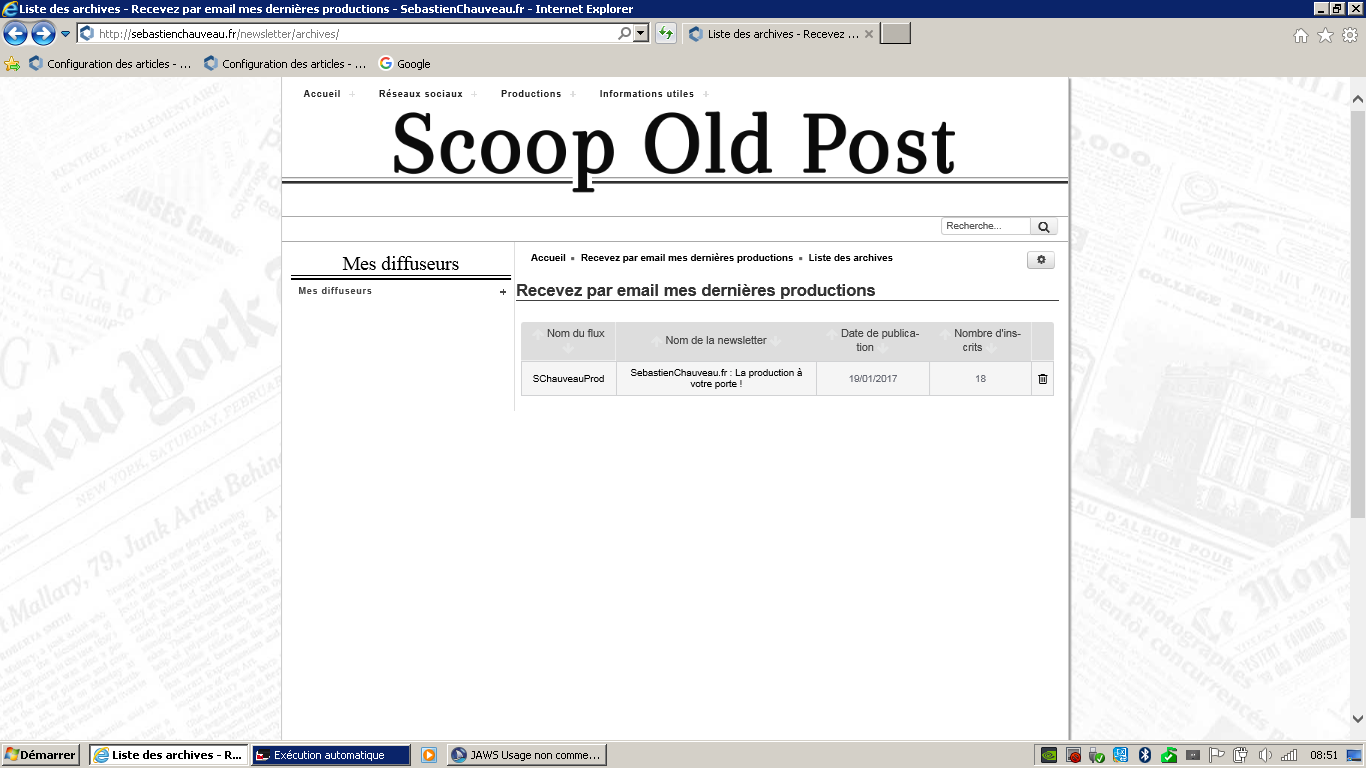Screen dimensions: 1366x768
Task: Click the Informations utiles menu item
Action: click(646, 94)
